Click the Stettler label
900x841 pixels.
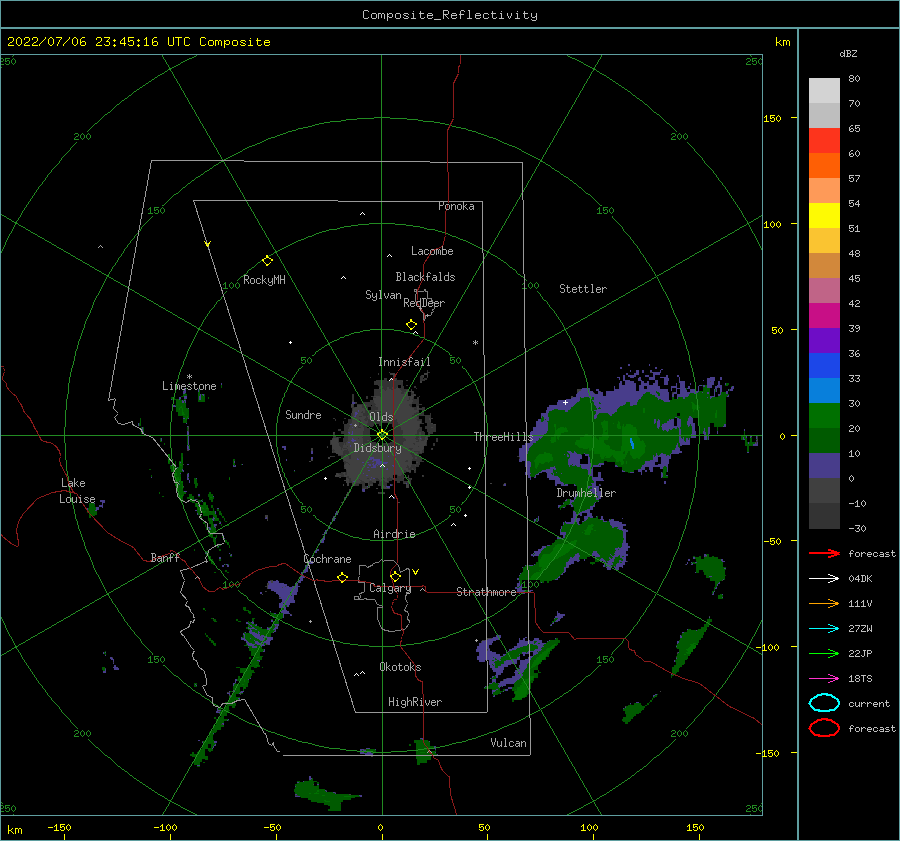(583, 289)
